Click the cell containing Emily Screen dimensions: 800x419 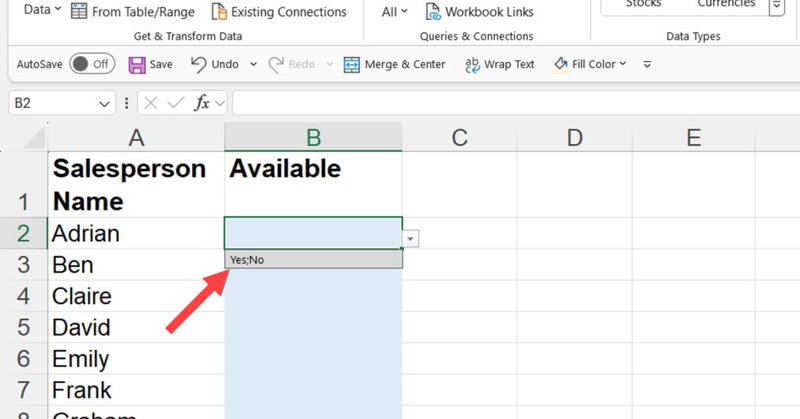click(x=136, y=358)
